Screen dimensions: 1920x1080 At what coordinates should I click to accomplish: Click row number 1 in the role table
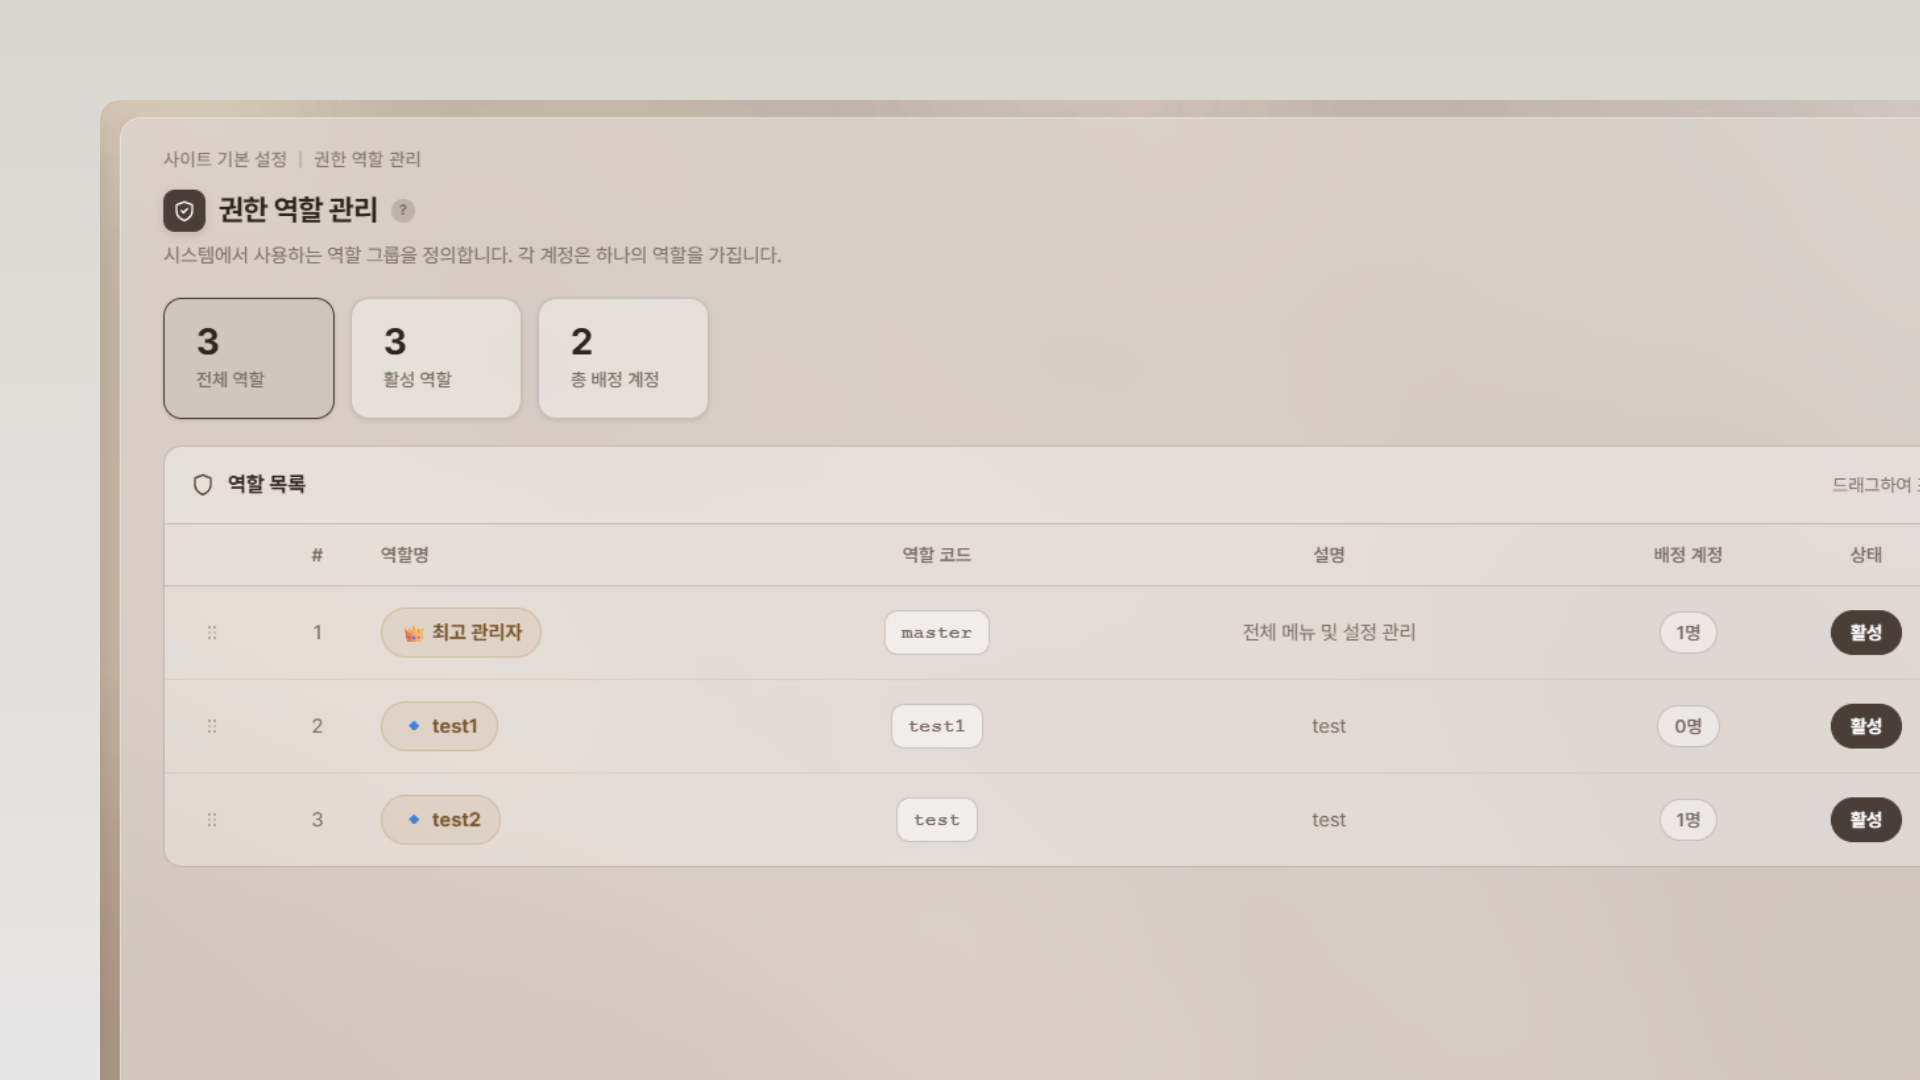pyautogui.click(x=317, y=633)
